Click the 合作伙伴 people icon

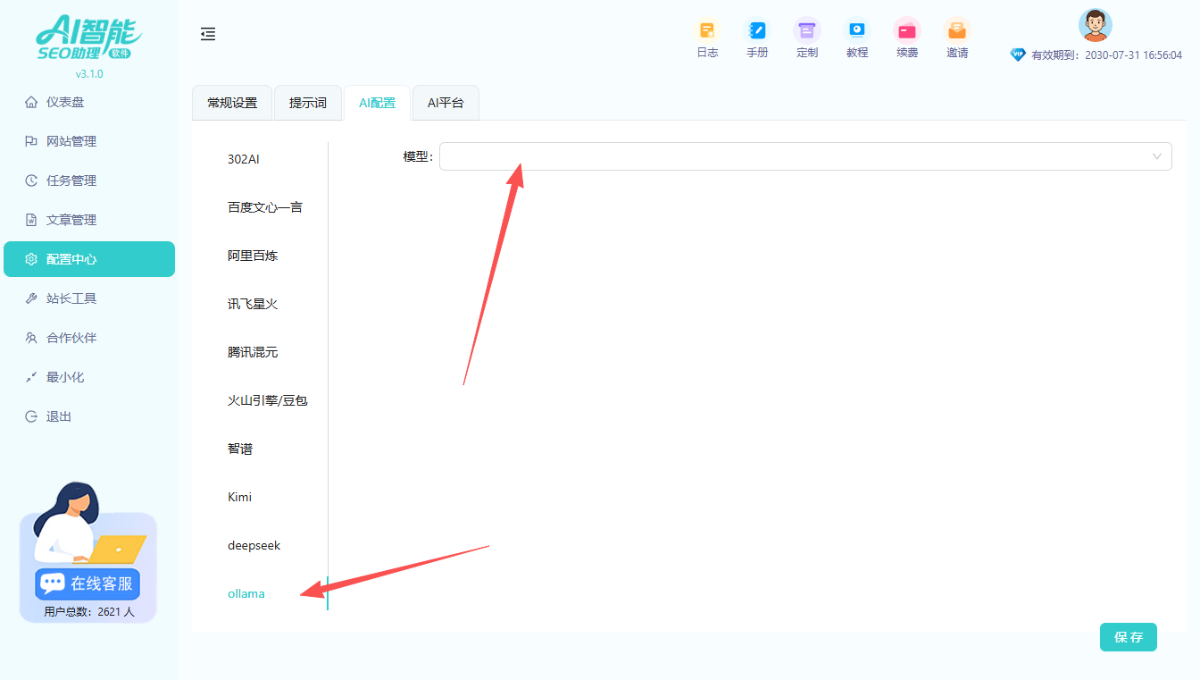31,338
